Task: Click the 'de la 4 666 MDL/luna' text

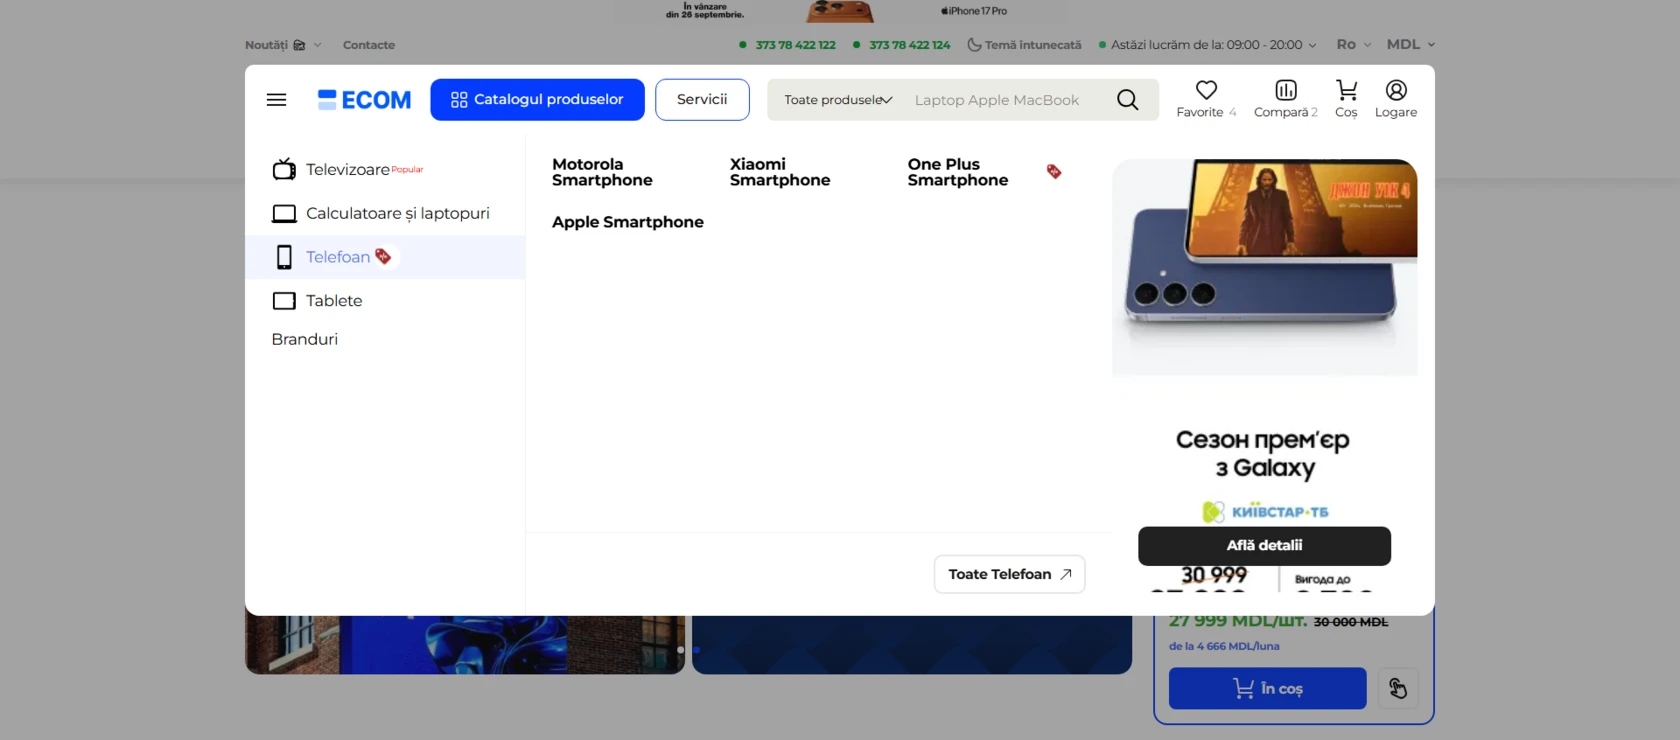Action: click(1224, 646)
